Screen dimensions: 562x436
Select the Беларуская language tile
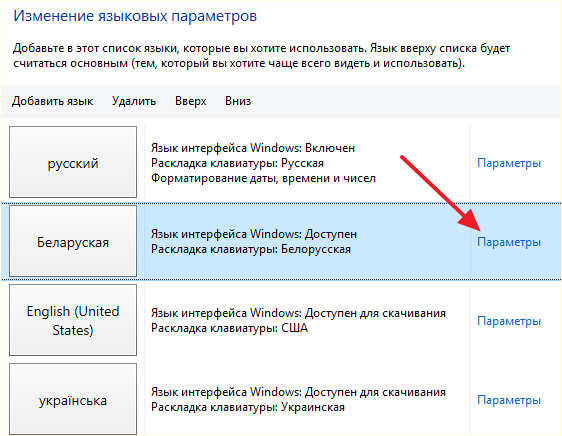(x=73, y=241)
